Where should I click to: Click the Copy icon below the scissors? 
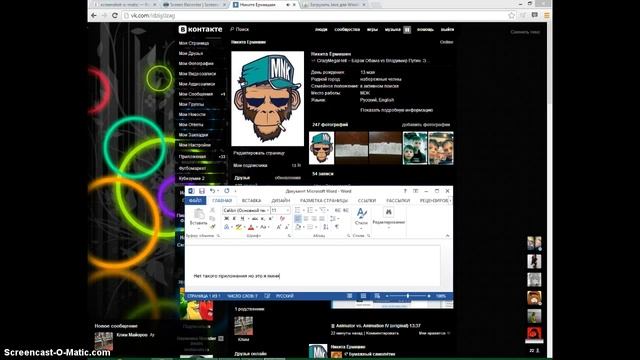pyautogui.click(x=212, y=218)
